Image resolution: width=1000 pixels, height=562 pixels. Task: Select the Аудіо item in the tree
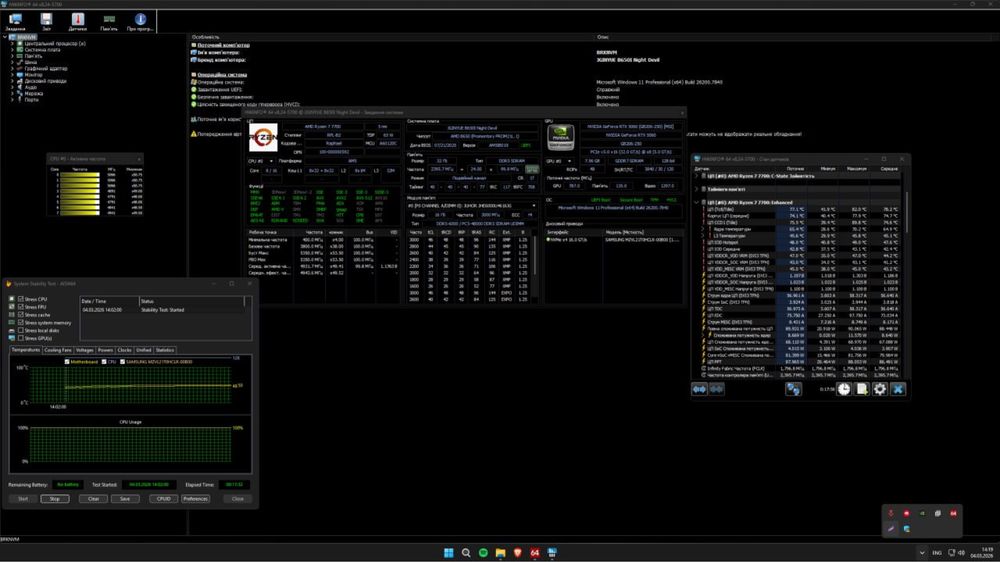tap(30, 87)
